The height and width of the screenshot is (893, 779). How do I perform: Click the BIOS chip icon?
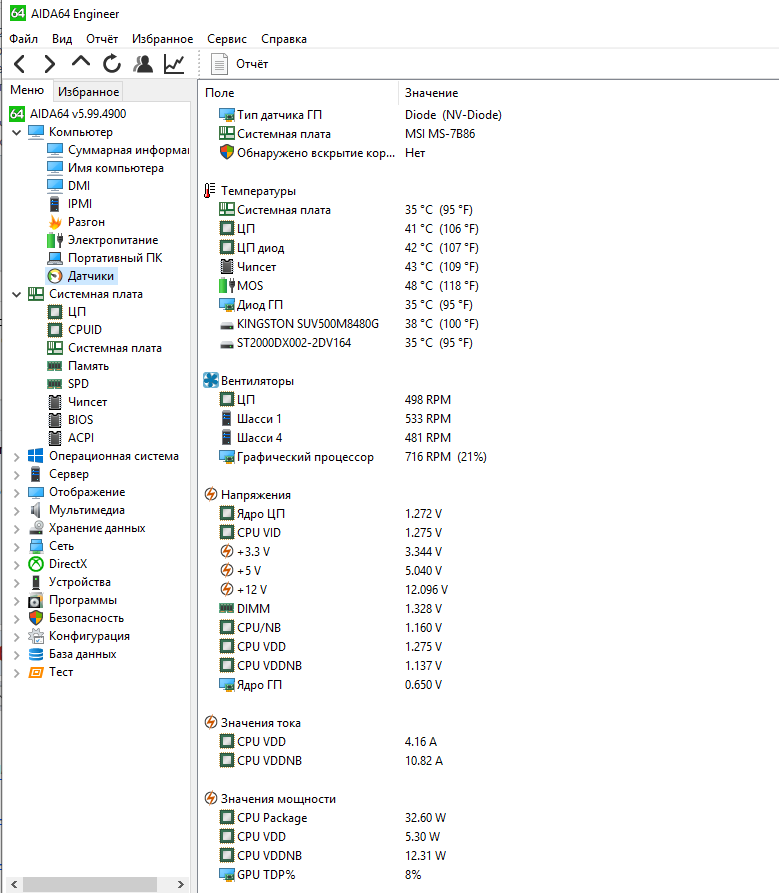(55, 420)
